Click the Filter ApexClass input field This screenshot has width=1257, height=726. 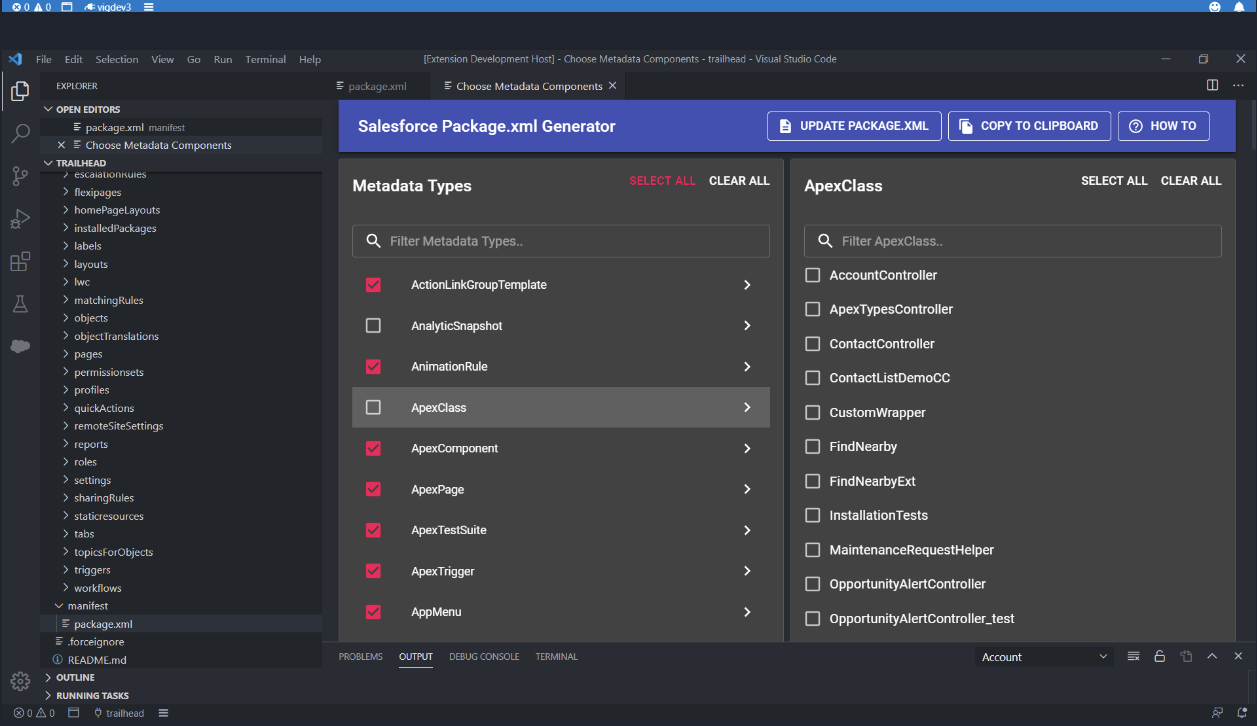coord(1013,241)
